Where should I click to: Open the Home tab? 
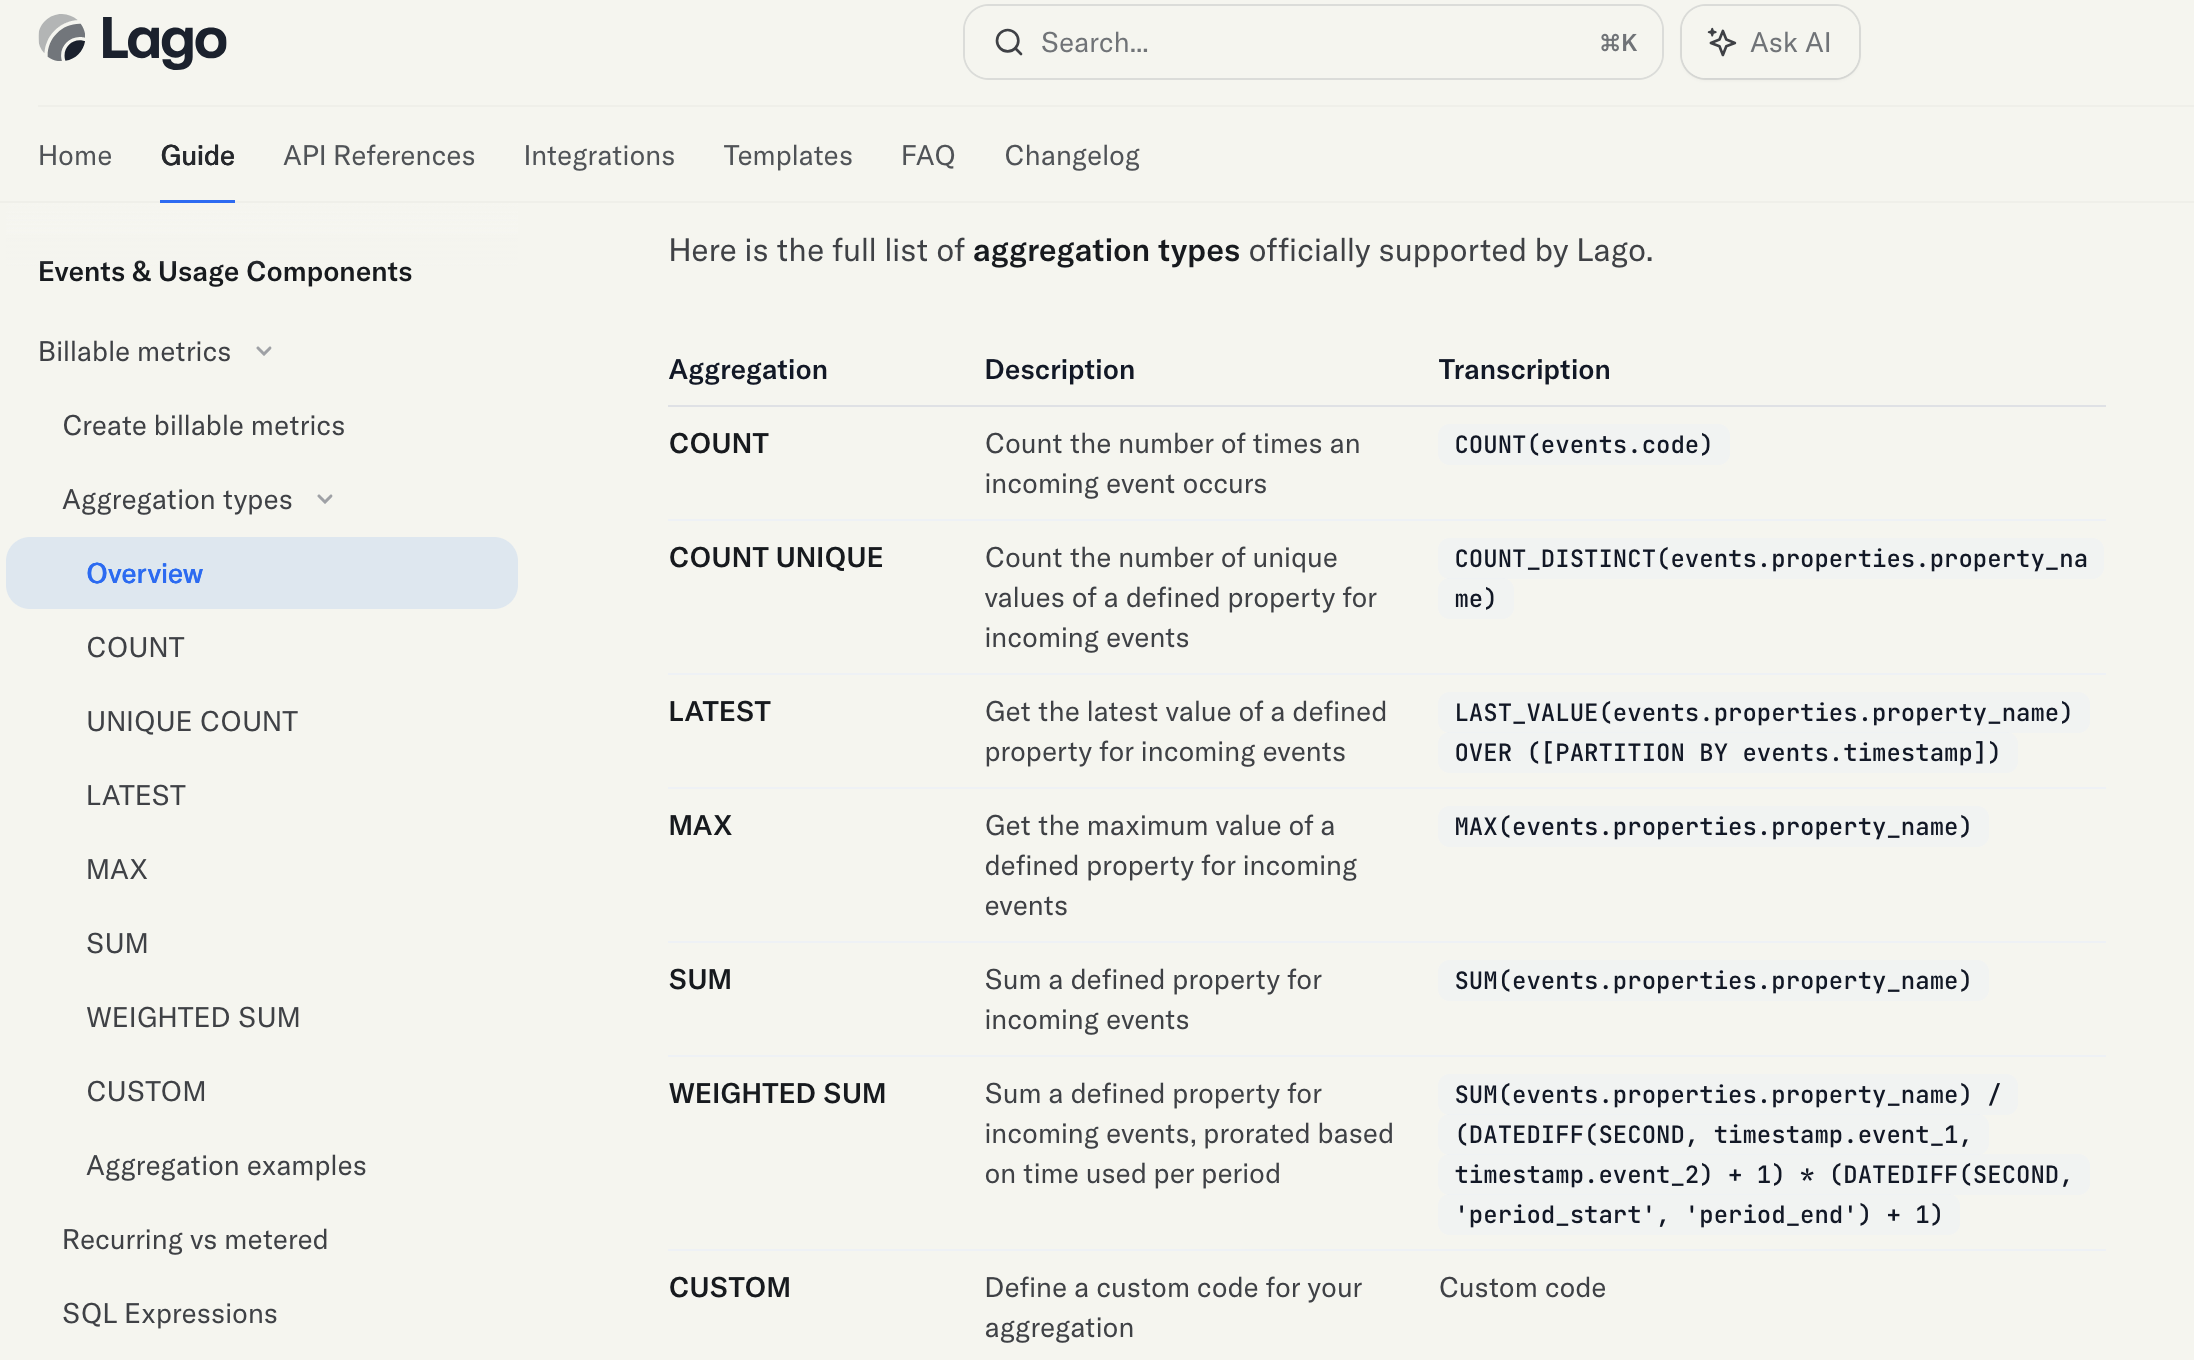pyautogui.click(x=75, y=155)
